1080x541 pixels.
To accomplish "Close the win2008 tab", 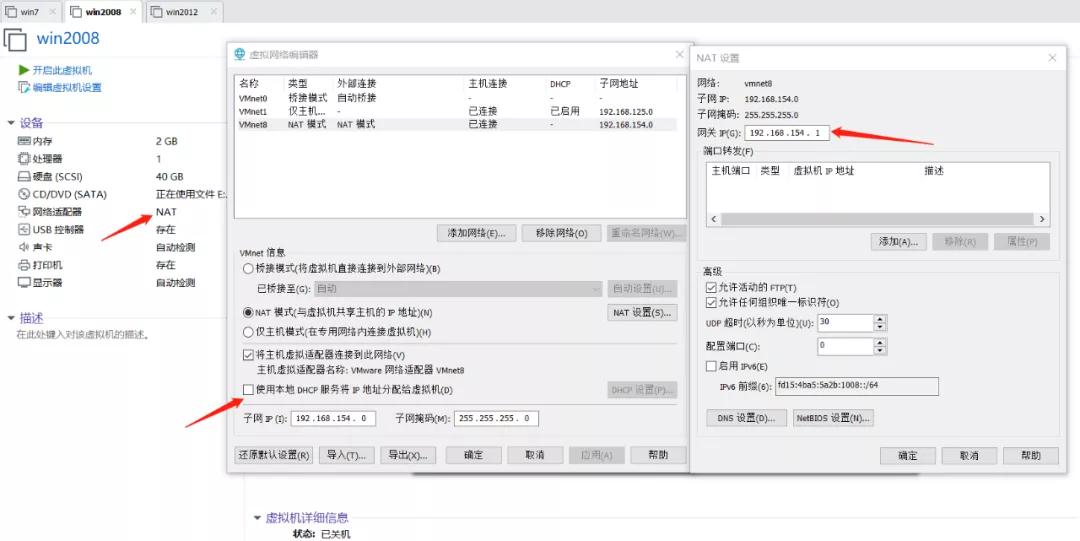I will [132, 12].
